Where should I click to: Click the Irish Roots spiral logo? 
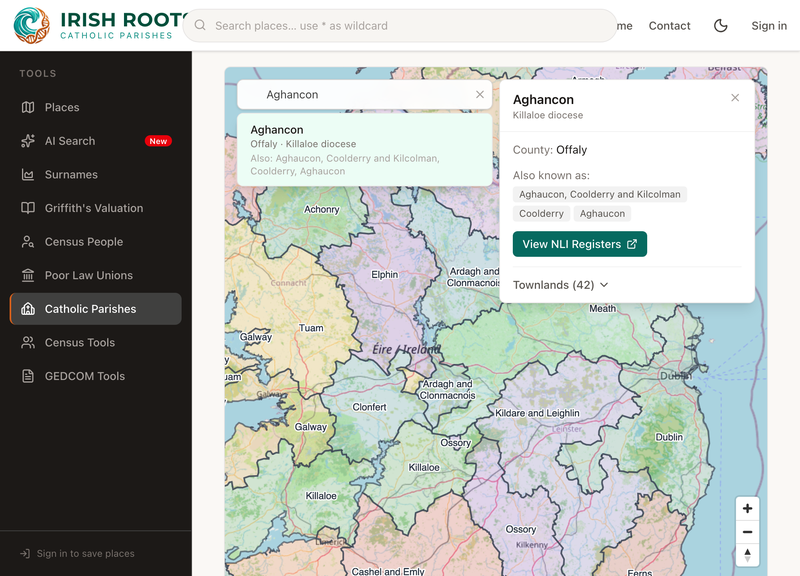pyautogui.click(x=32, y=26)
